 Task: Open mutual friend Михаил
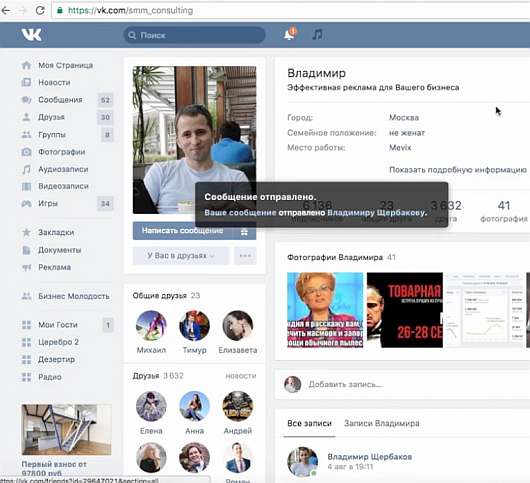151,326
